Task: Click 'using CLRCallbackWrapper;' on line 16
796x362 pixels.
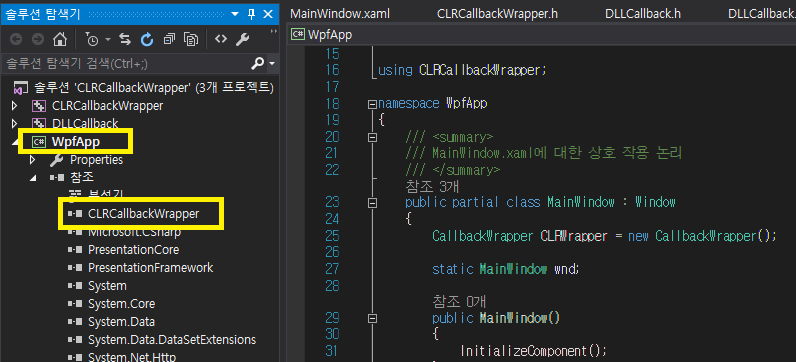Action: pos(462,70)
